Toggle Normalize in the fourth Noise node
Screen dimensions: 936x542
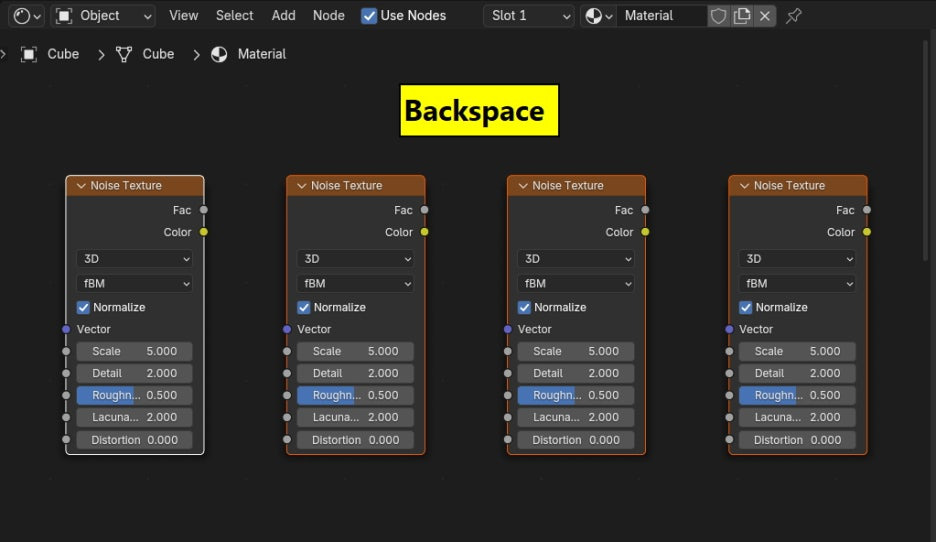746,307
